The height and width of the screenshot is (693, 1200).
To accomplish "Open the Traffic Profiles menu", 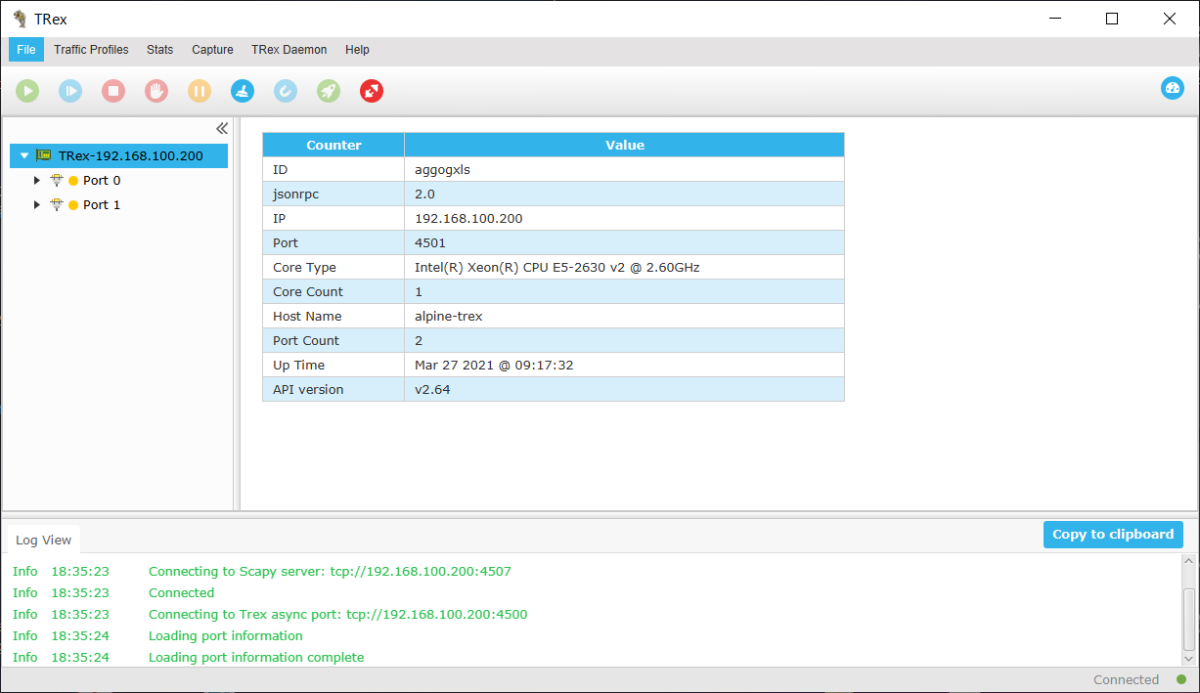I will click(x=91, y=50).
